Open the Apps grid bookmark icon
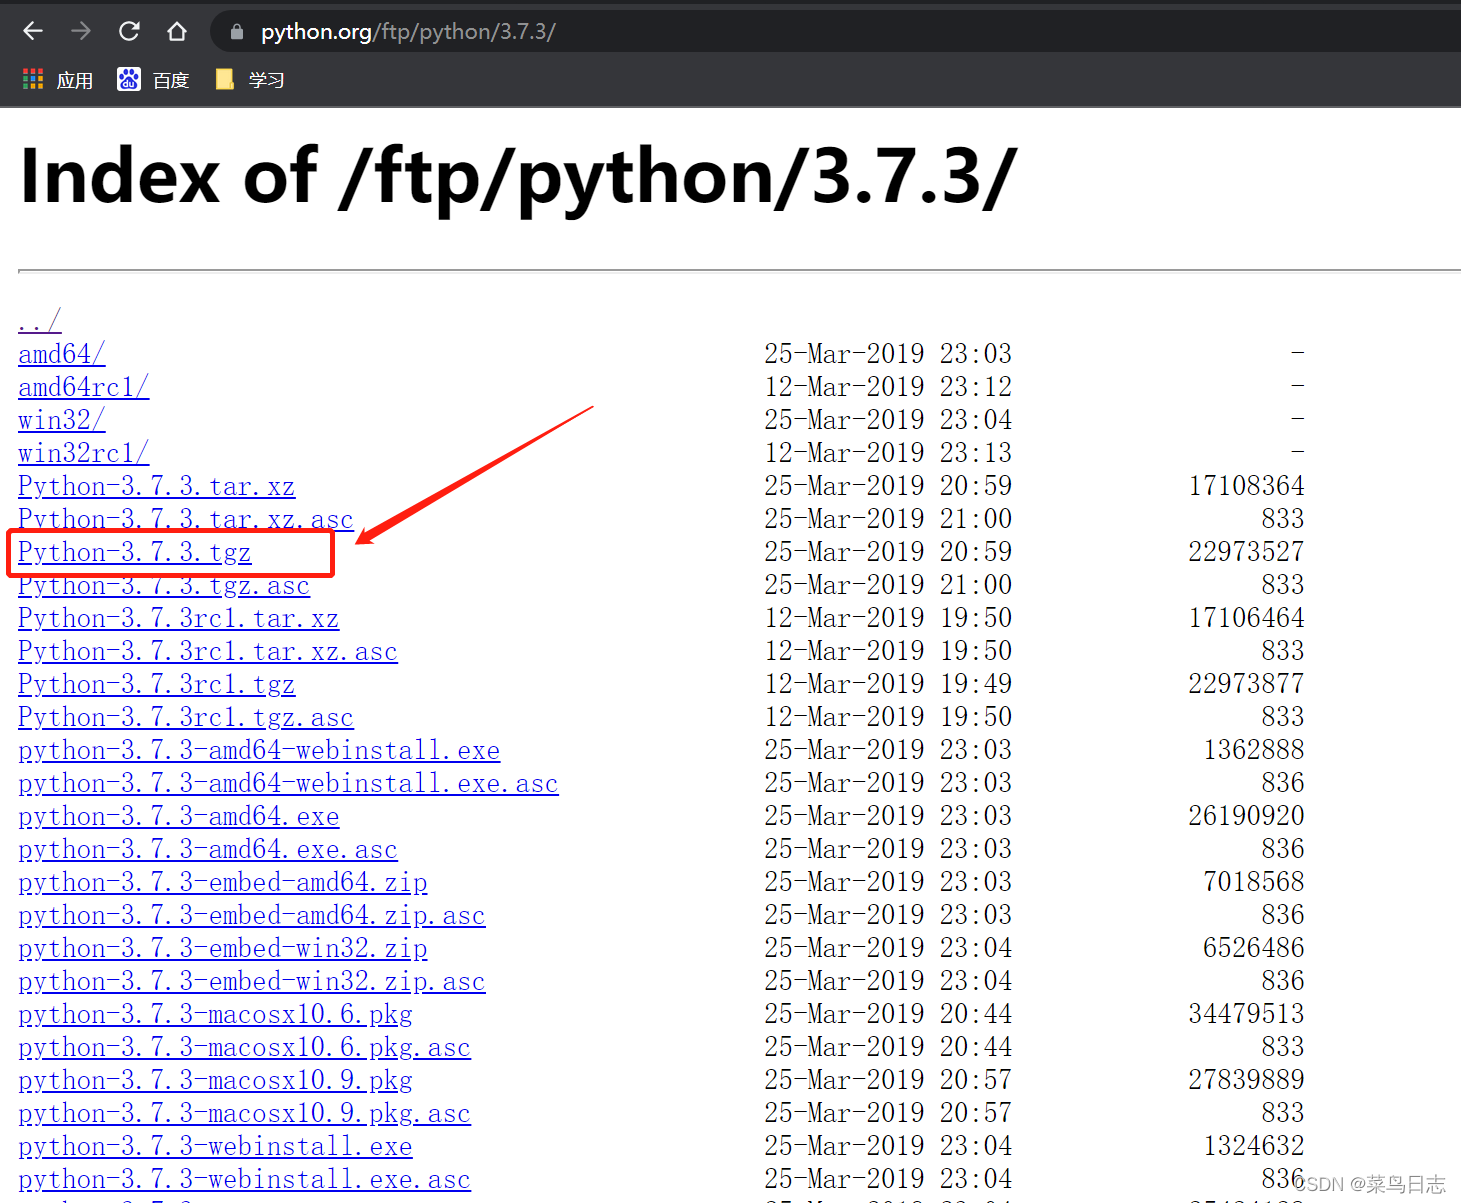The width and height of the screenshot is (1461, 1203). click(x=33, y=79)
